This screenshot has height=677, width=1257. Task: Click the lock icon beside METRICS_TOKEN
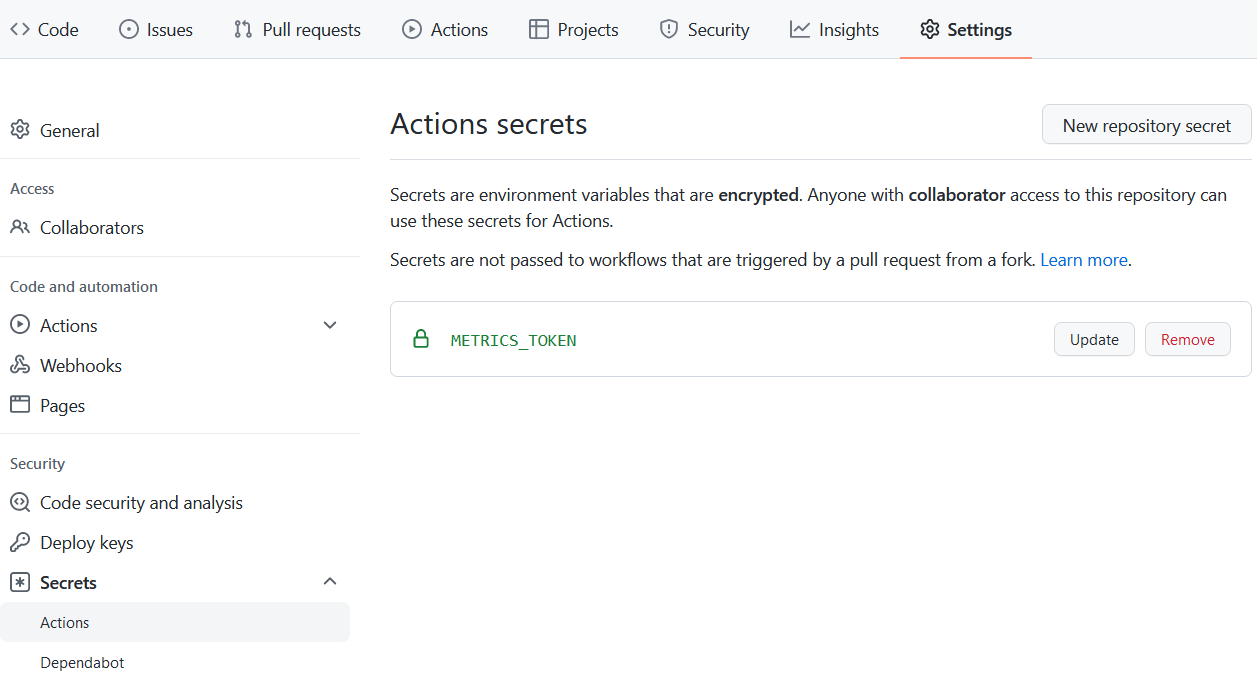(420, 339)
